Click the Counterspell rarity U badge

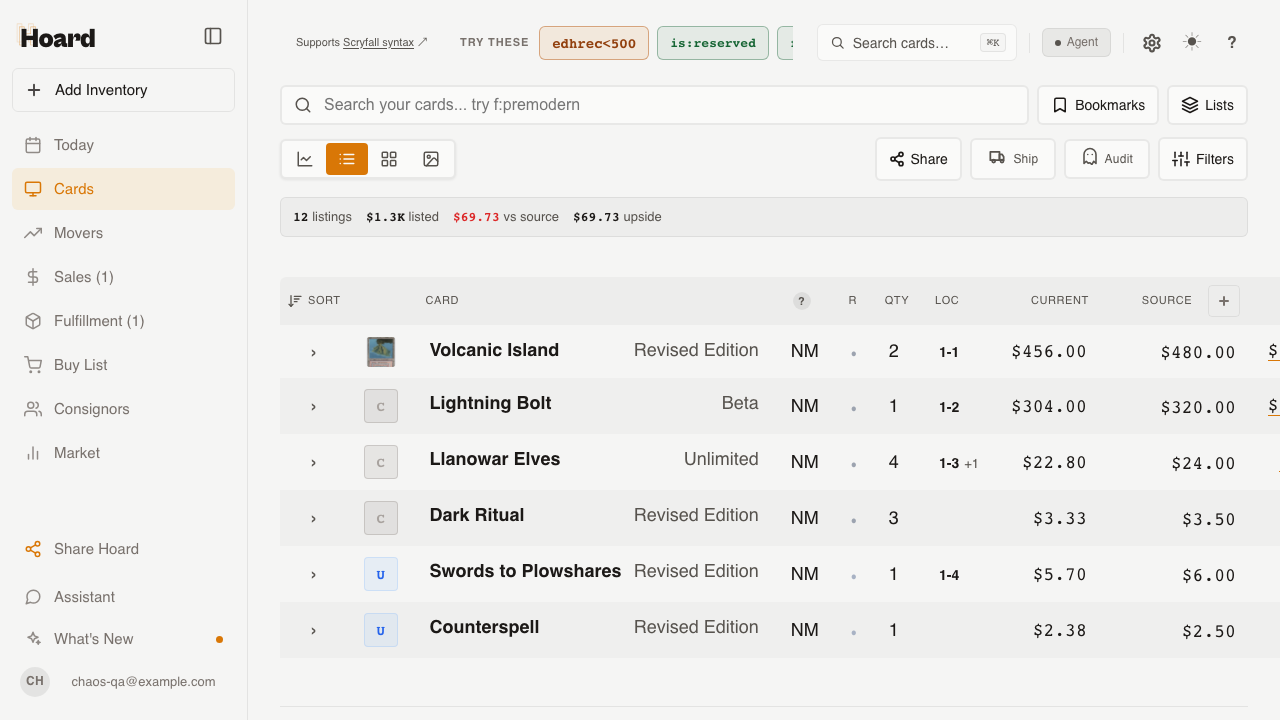click(x=381, y=630)
